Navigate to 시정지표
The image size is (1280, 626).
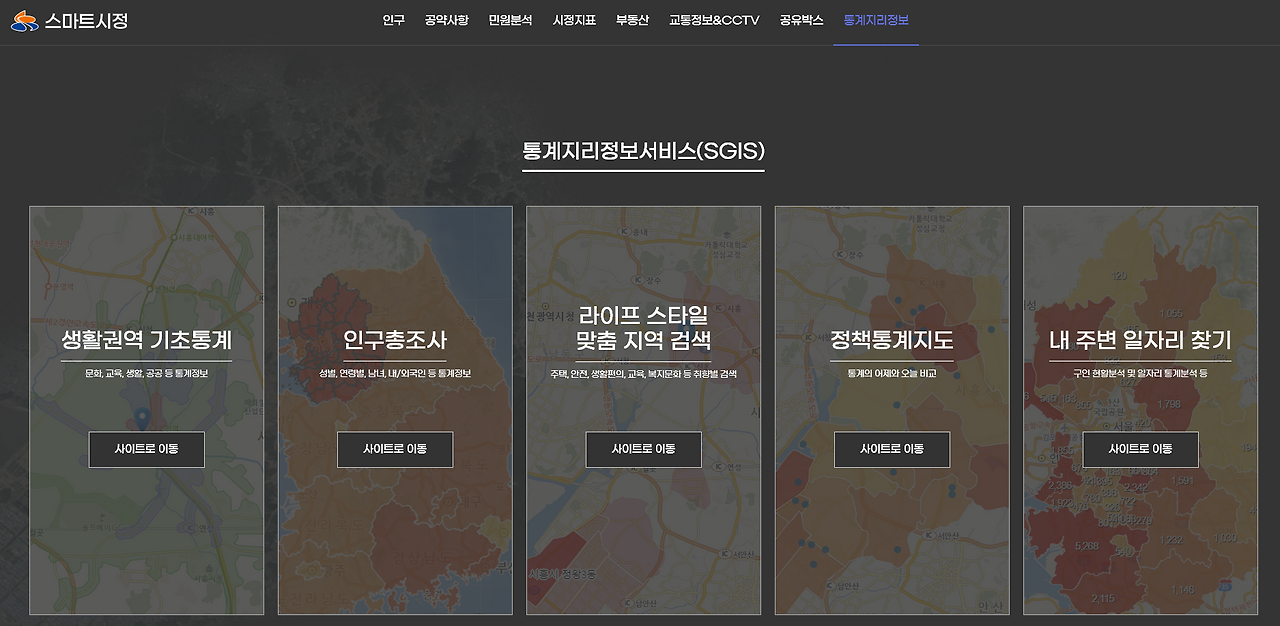pyautogui.click(x=572, y=19)
